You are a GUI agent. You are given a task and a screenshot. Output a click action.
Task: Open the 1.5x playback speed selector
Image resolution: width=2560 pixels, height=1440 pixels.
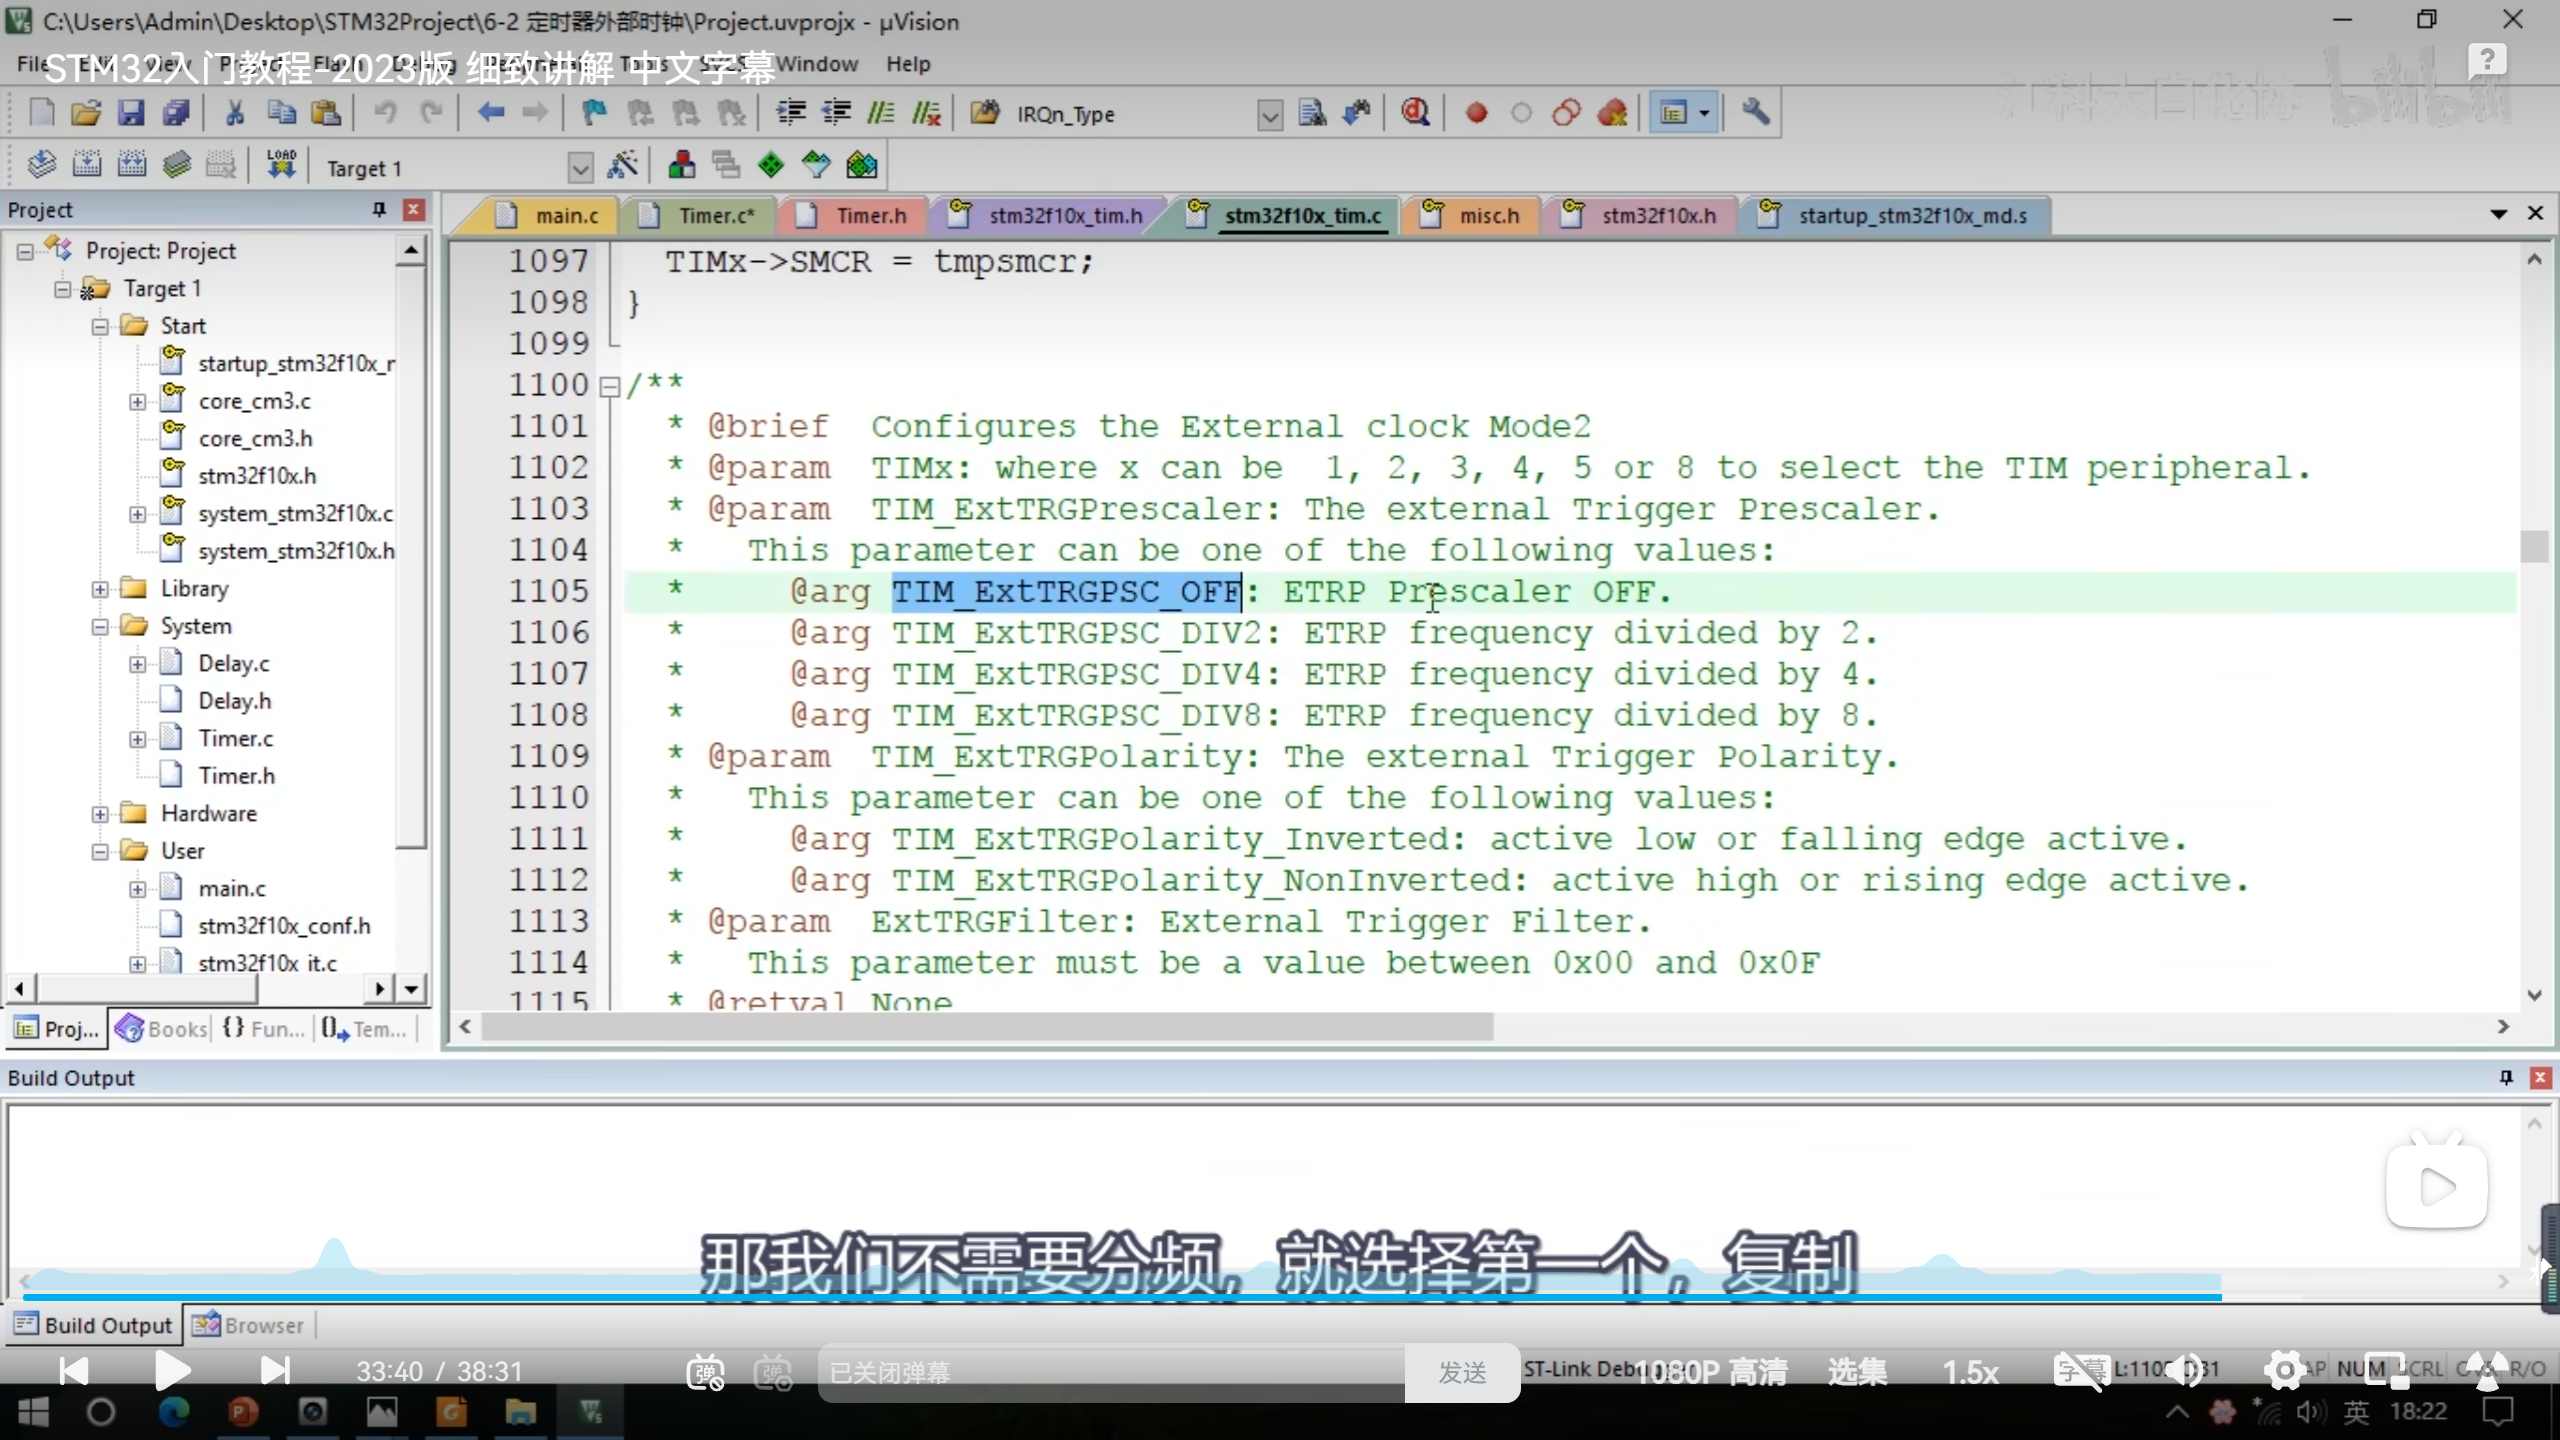click(x=1970, y=1372)
